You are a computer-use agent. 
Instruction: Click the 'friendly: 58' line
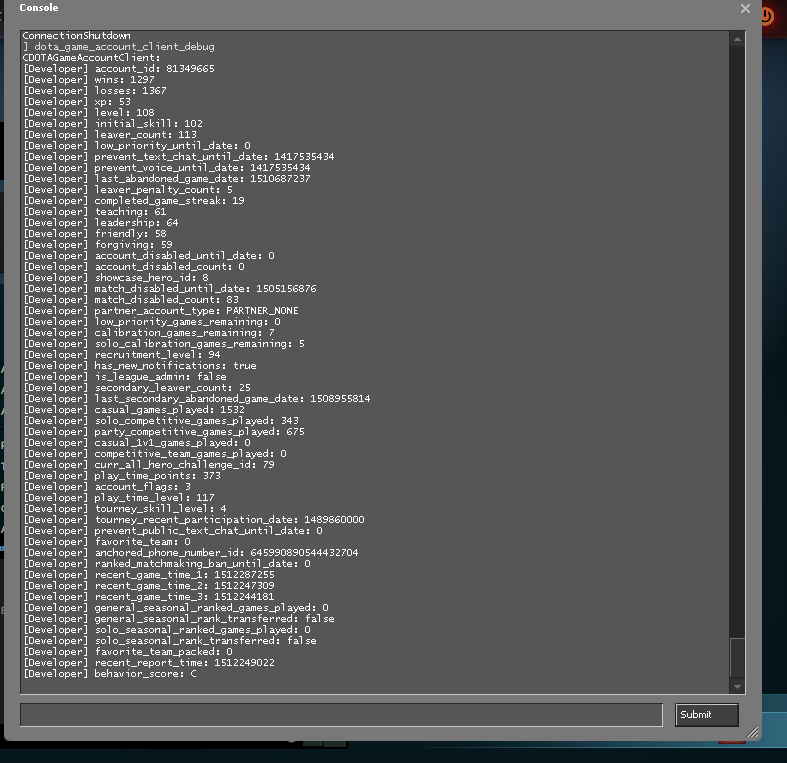point(95,234)
